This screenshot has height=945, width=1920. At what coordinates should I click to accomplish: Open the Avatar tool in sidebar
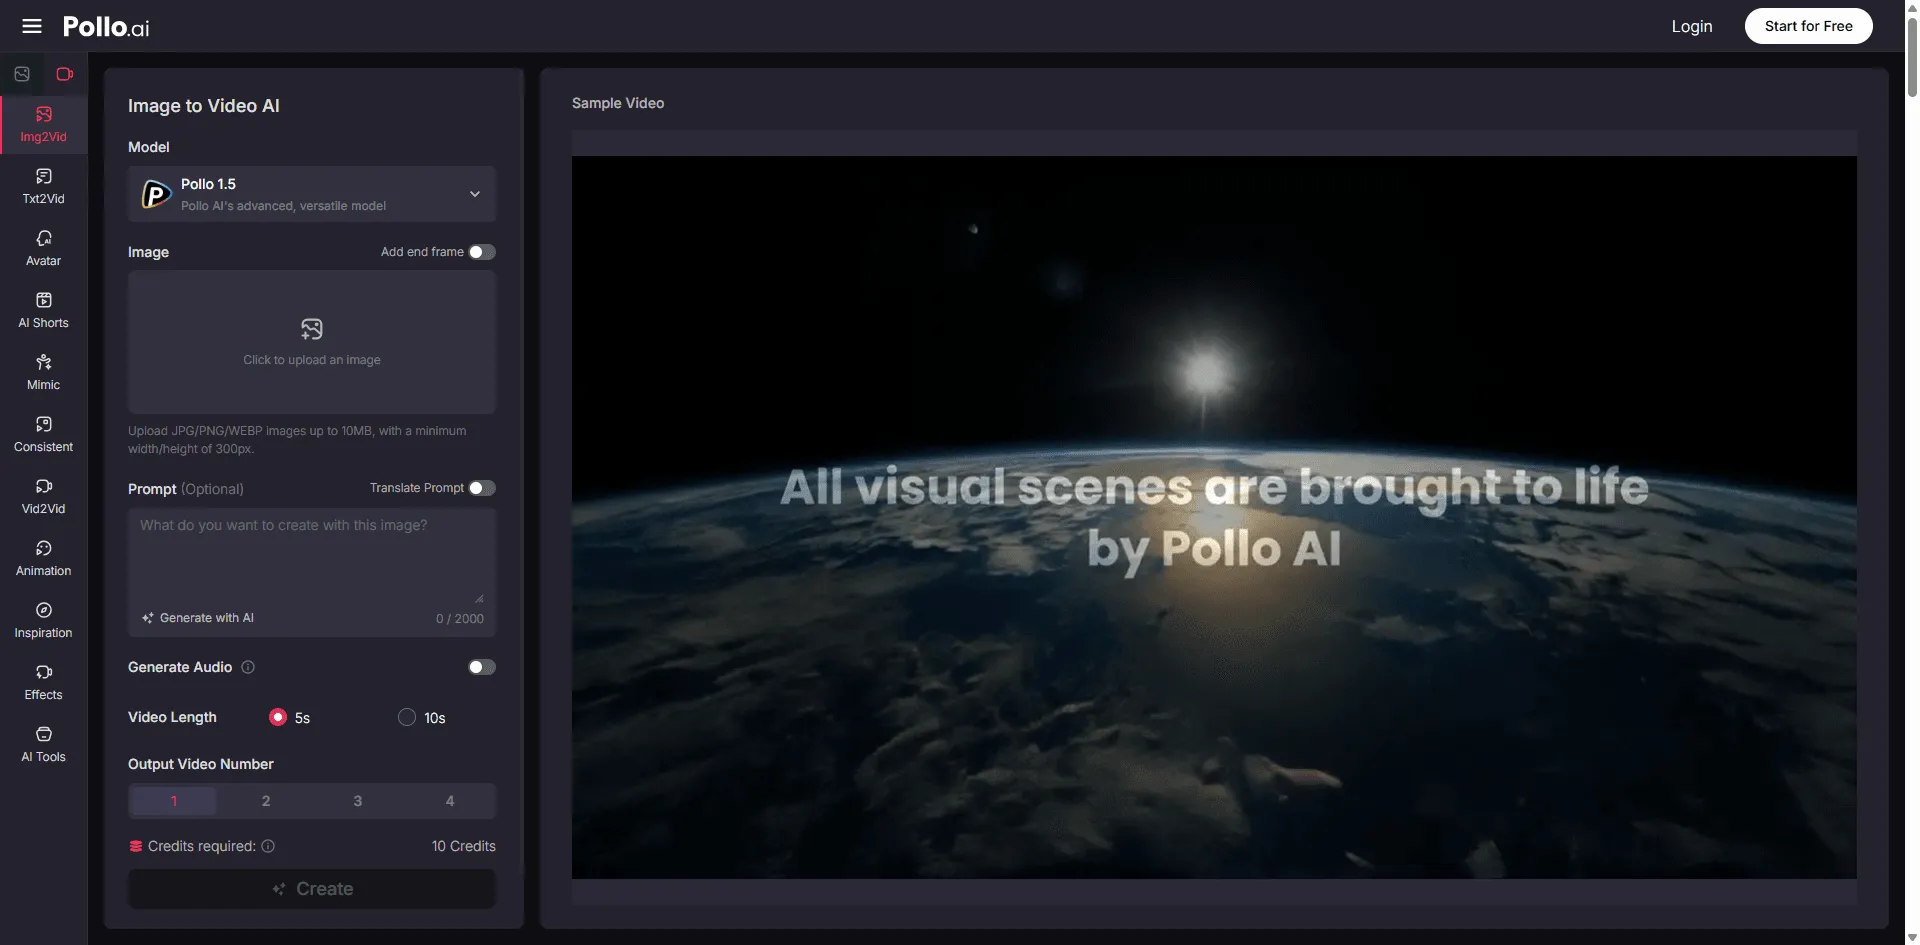(x=44, y=248)
